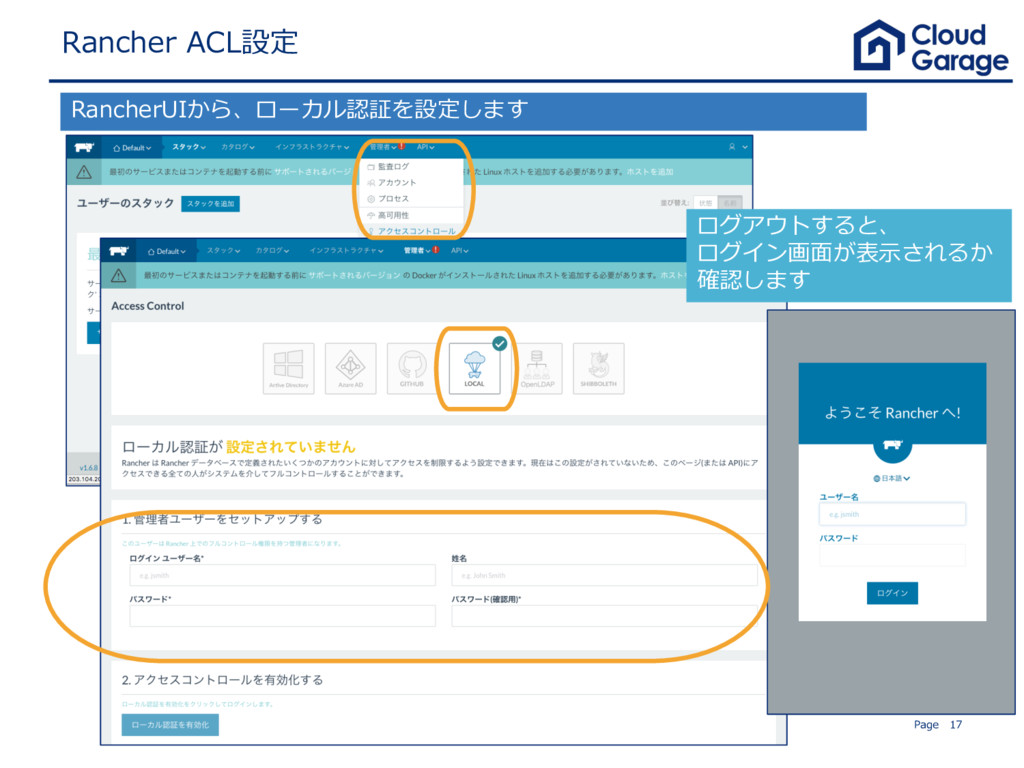The image size is (1024, 768).
Task: Click スタックを追加 button
Action: [210, 204]
